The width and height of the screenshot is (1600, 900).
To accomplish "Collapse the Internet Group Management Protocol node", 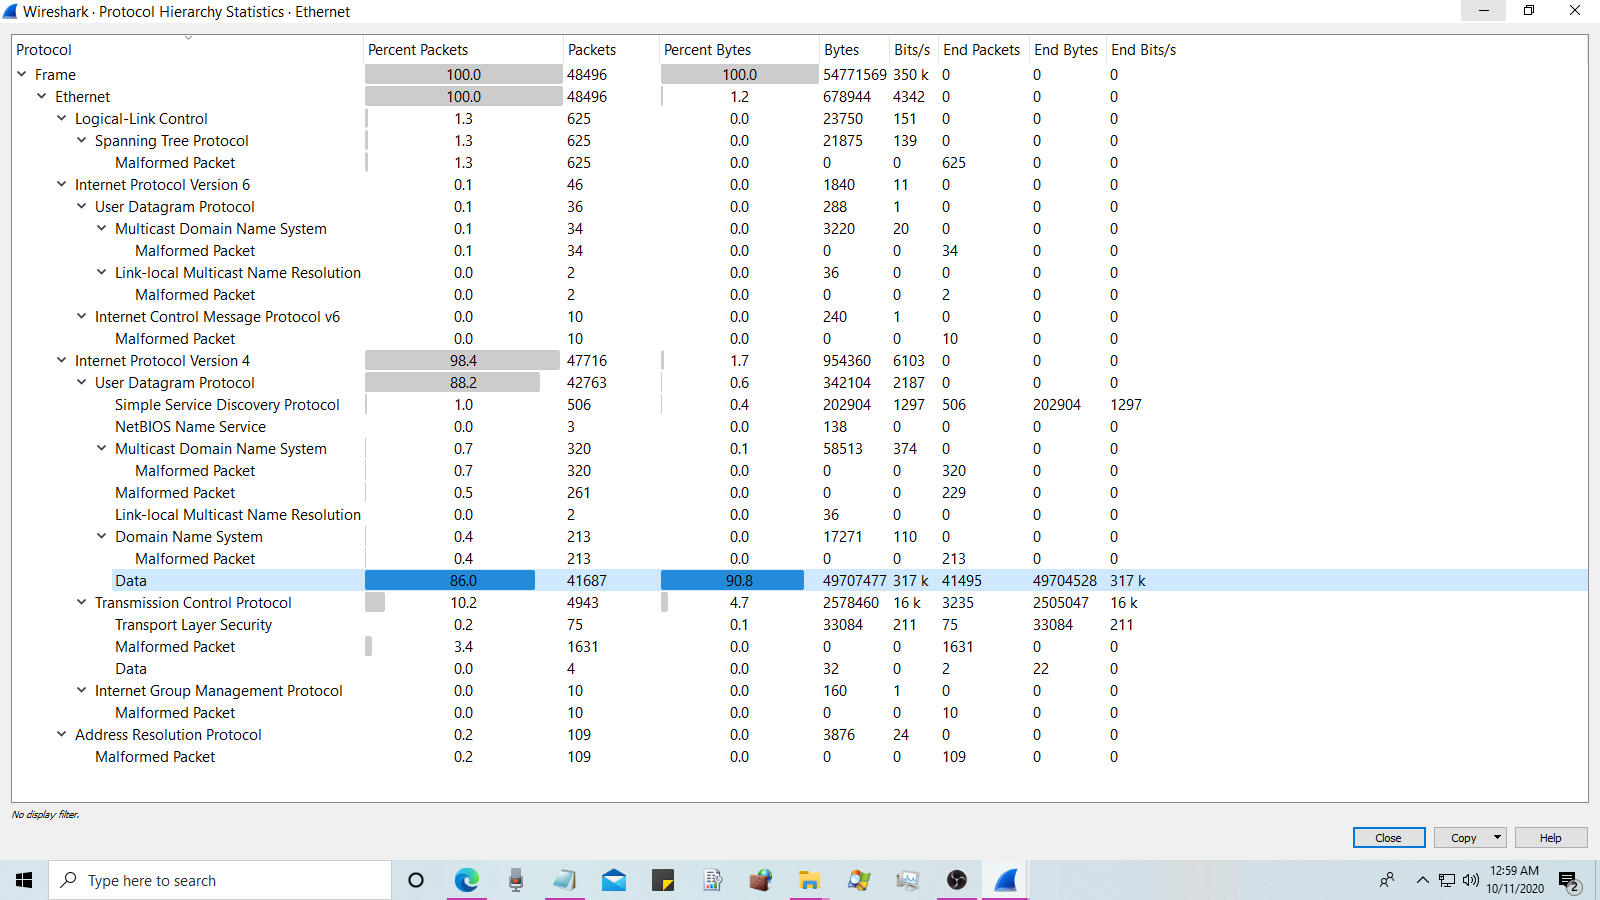I will [82, 690].
